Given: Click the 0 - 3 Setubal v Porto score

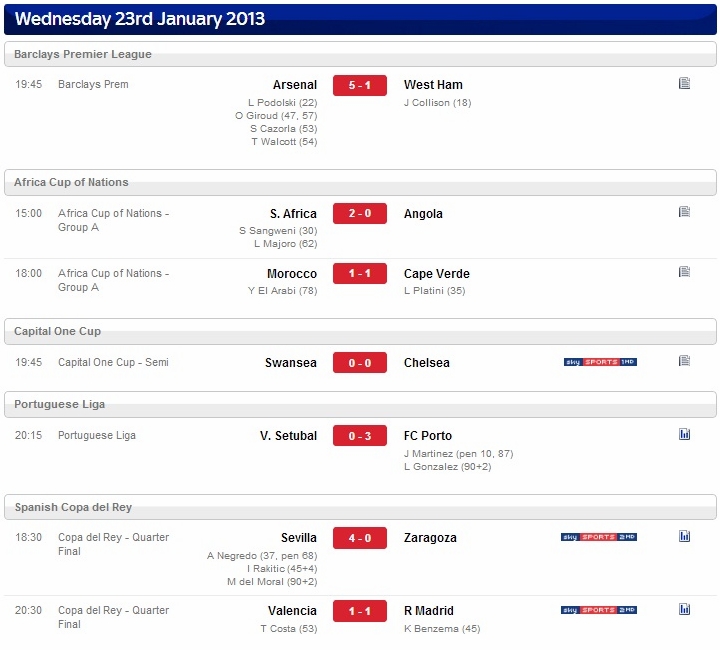Looking at the screenshot, I should 360,436.
